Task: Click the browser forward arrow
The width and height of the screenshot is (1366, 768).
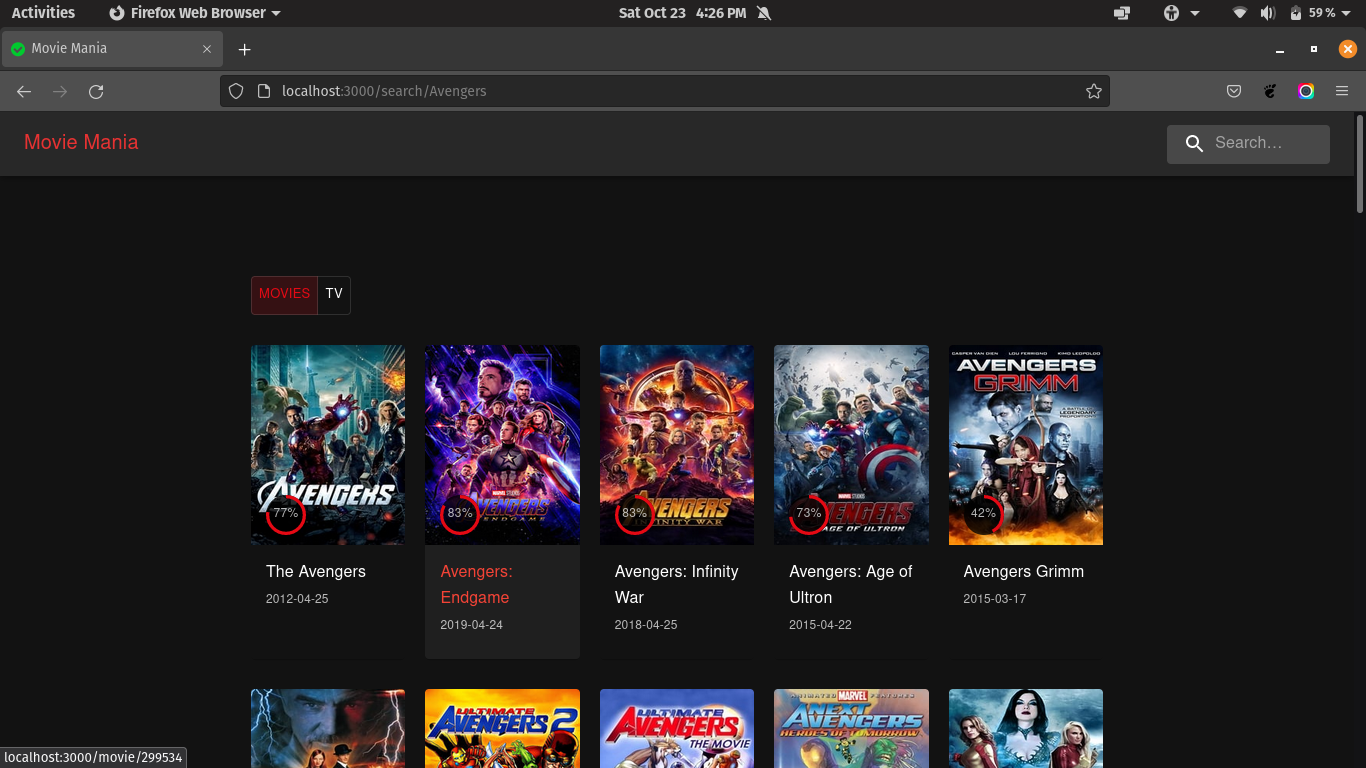Action: (x=60, y=91)
